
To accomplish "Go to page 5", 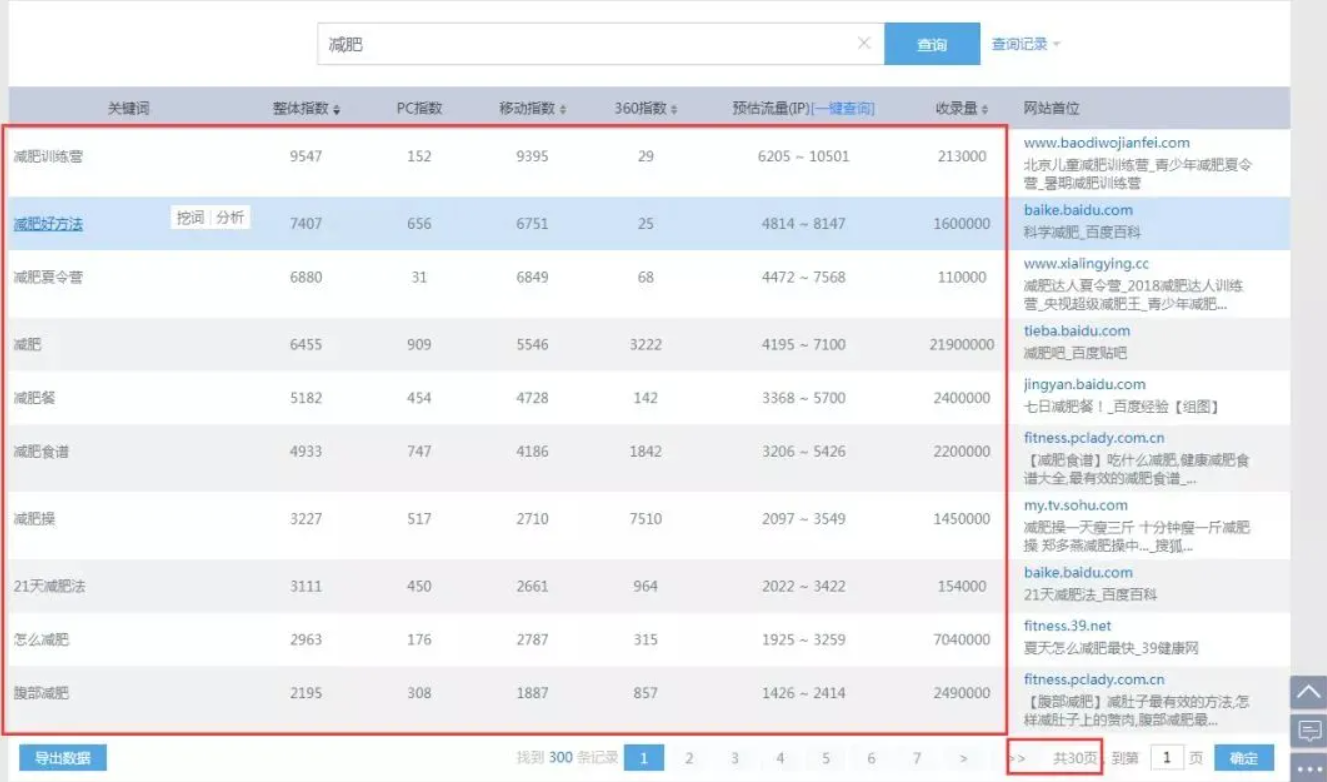I will (826, 758).
